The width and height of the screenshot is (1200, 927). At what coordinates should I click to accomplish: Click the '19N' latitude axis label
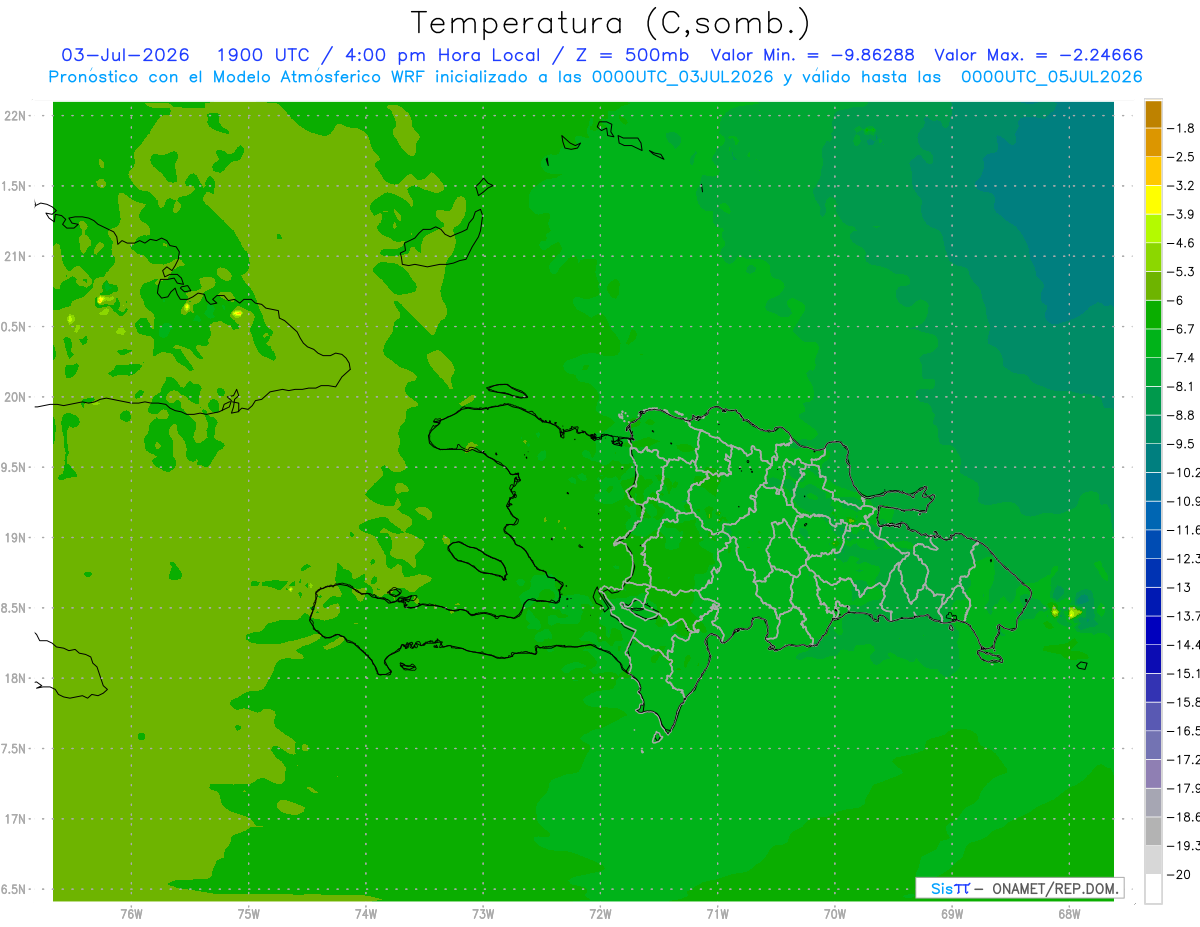tap(15, 538)
